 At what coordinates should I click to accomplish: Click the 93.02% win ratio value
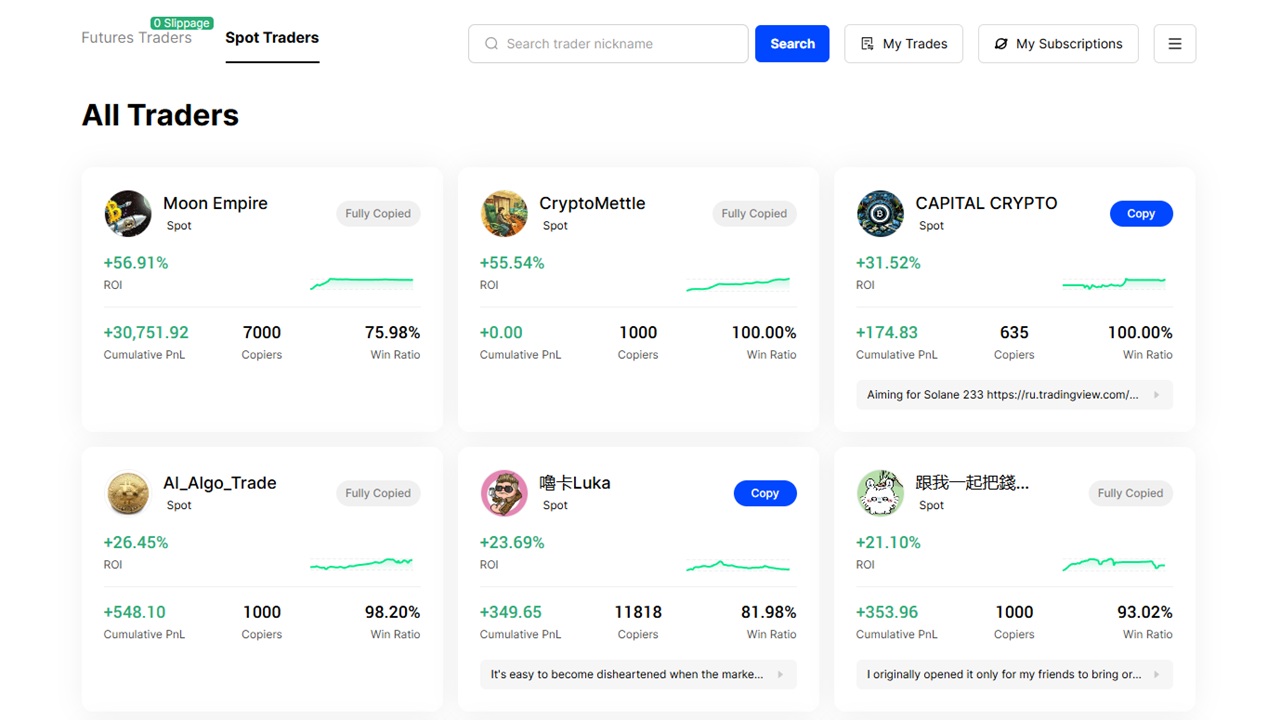point(1145,613)
